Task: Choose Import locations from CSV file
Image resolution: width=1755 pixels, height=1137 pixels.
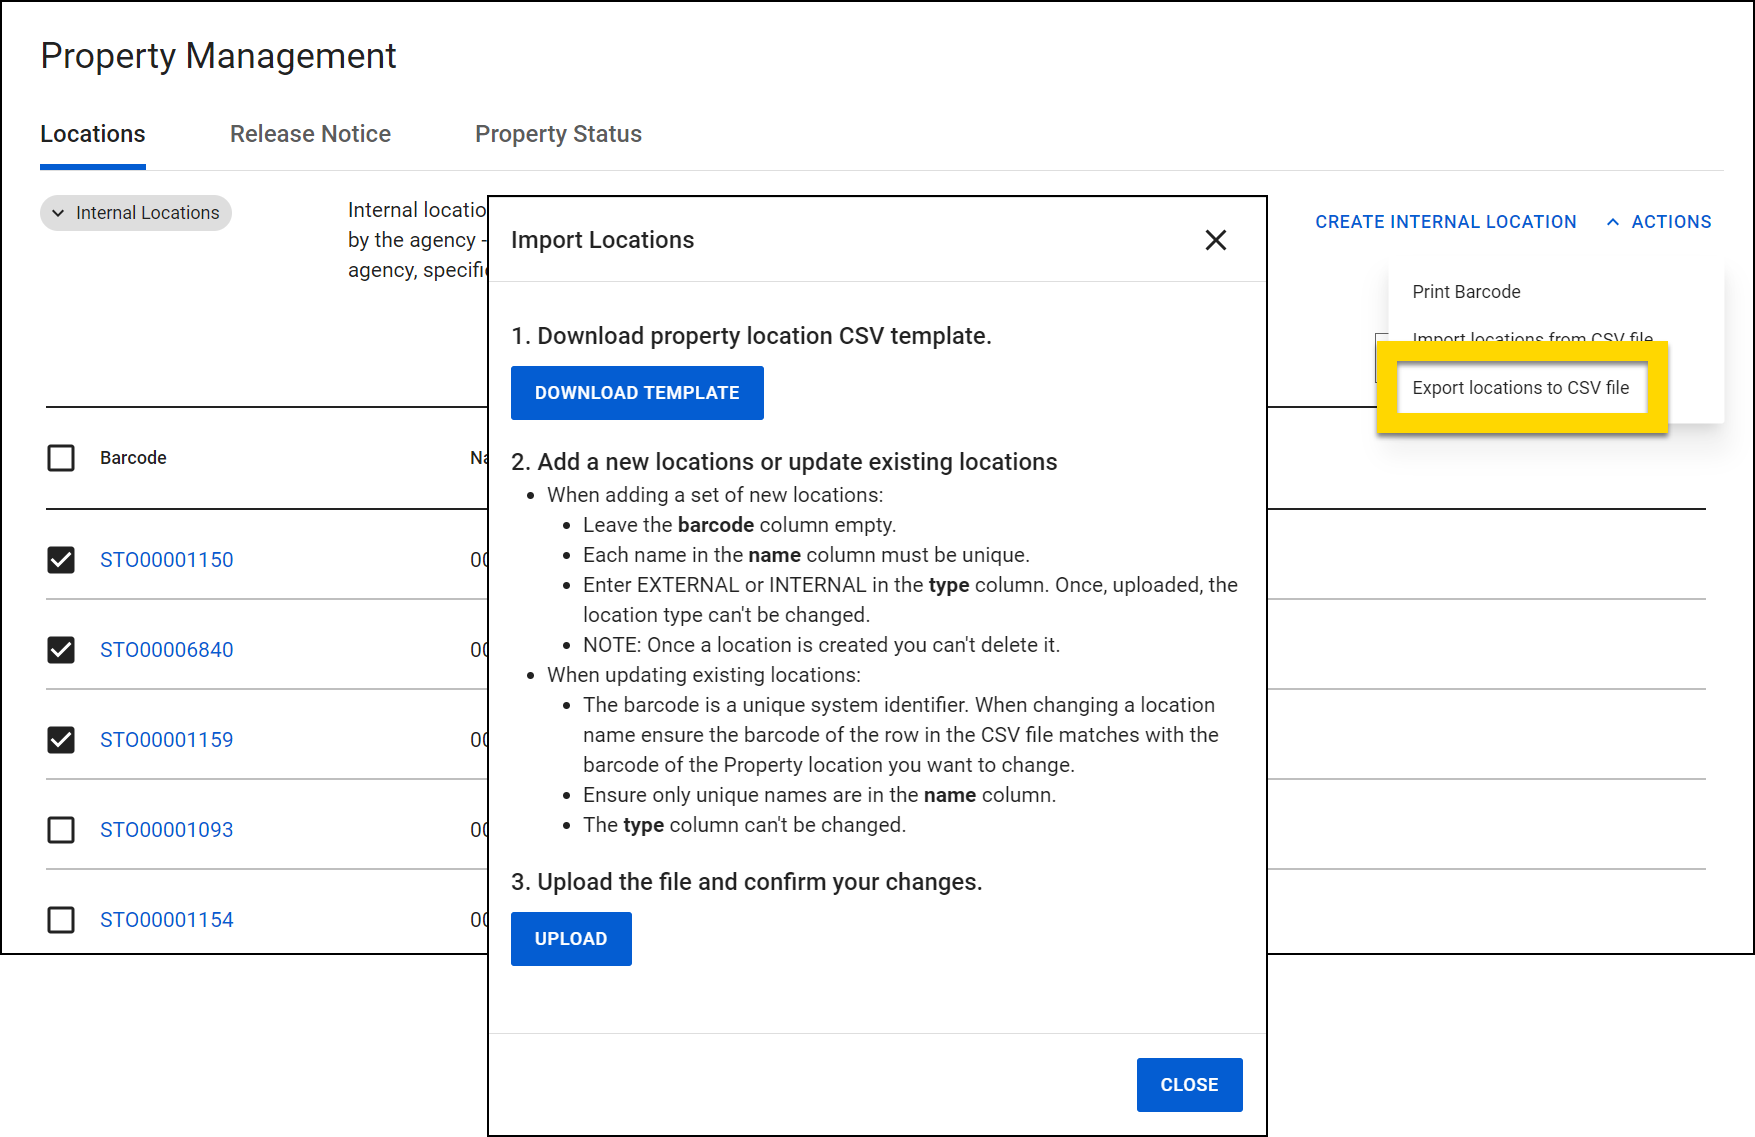Action: point(1532,339)
